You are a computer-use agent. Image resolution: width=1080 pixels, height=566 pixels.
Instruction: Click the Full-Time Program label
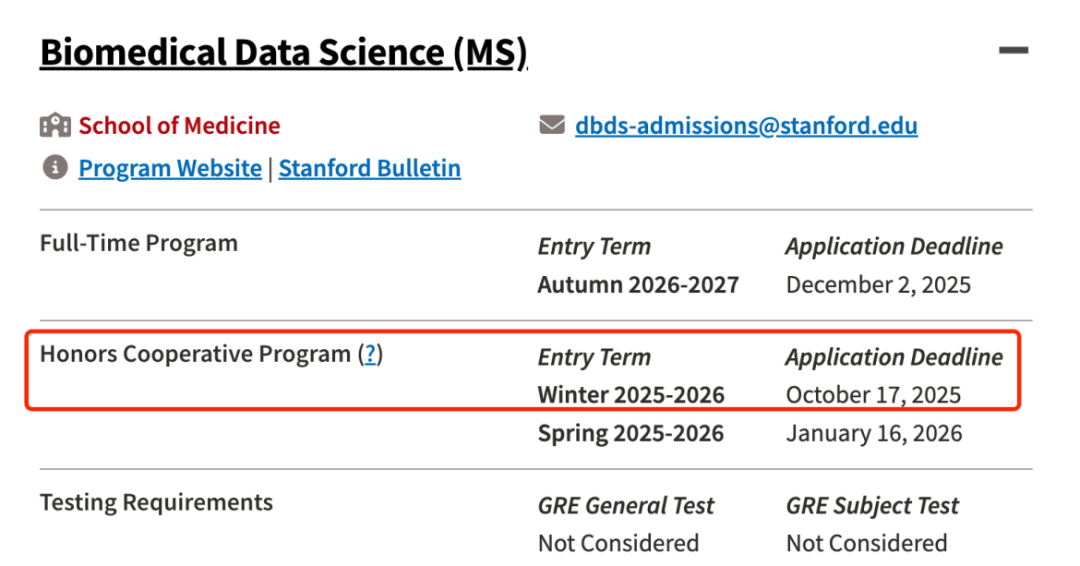point(139,243)
